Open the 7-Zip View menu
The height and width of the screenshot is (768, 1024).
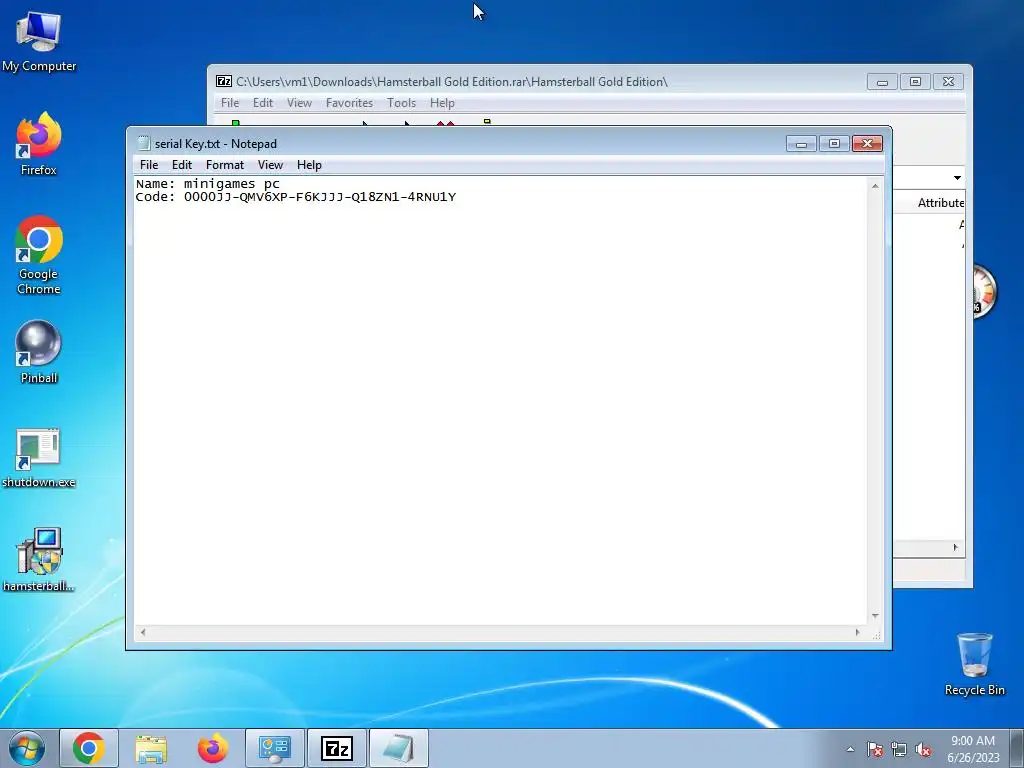click(x=299, y=103)
